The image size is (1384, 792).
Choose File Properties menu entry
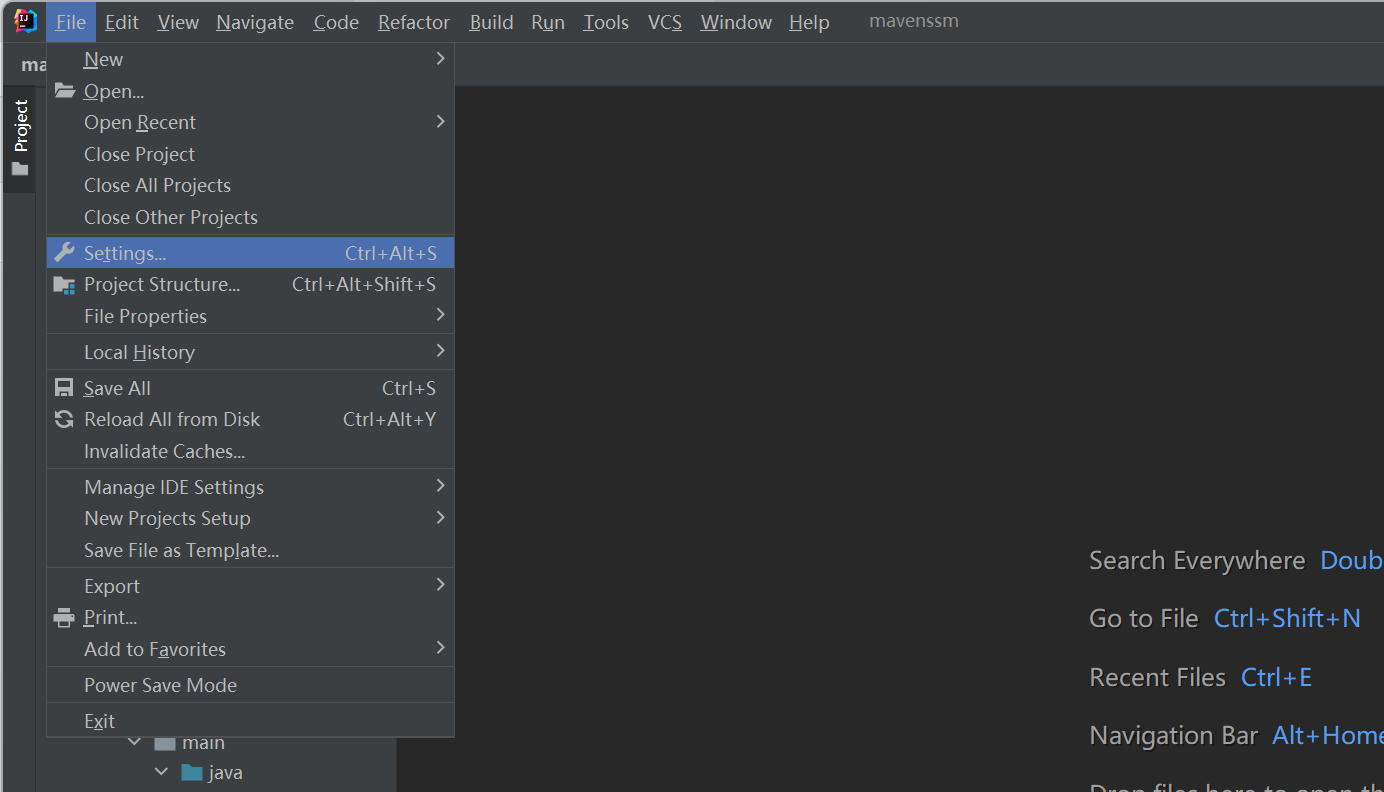pyautogui.click(x=250, y=316)
